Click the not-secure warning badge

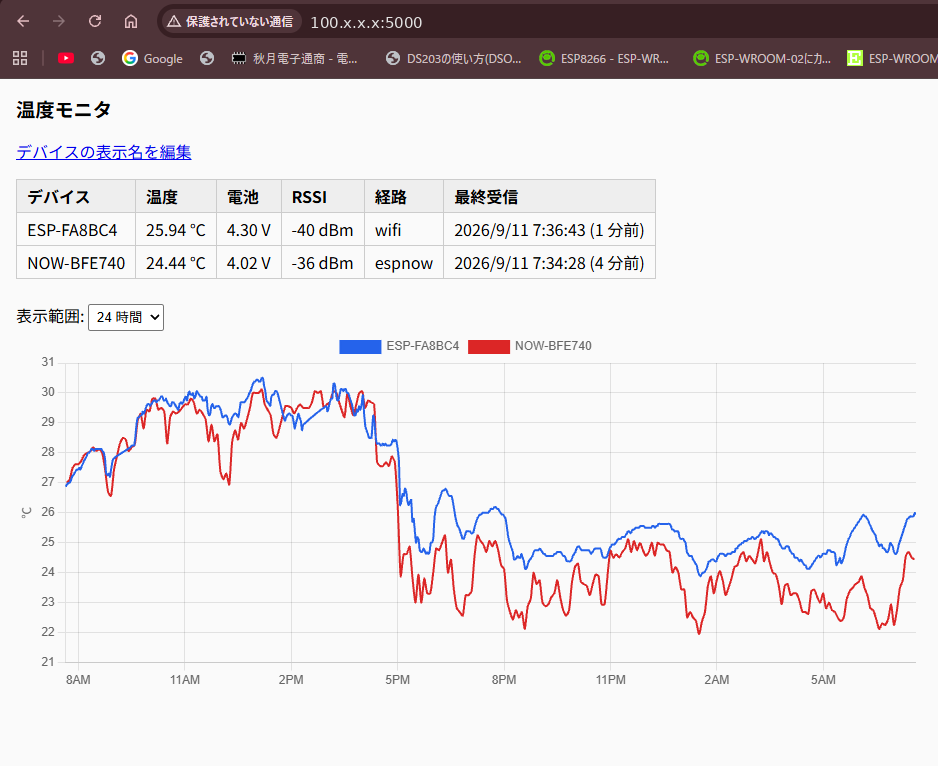point(230,22)
